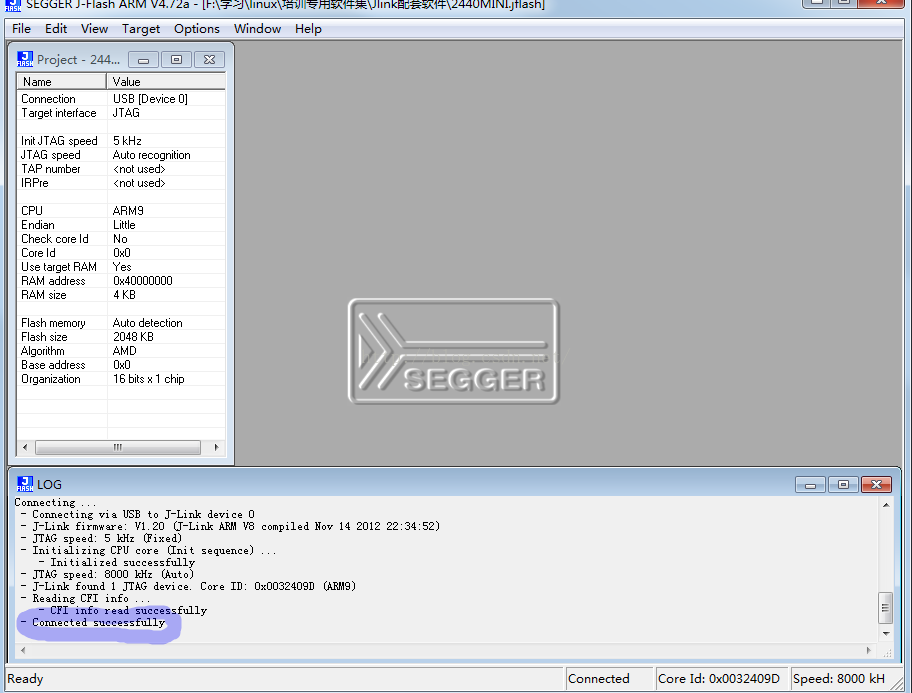This screenshot has height=693, width=912.
Task: Click Project panel horizontal scrollbar thumb
Action: [x=117, y=447]
